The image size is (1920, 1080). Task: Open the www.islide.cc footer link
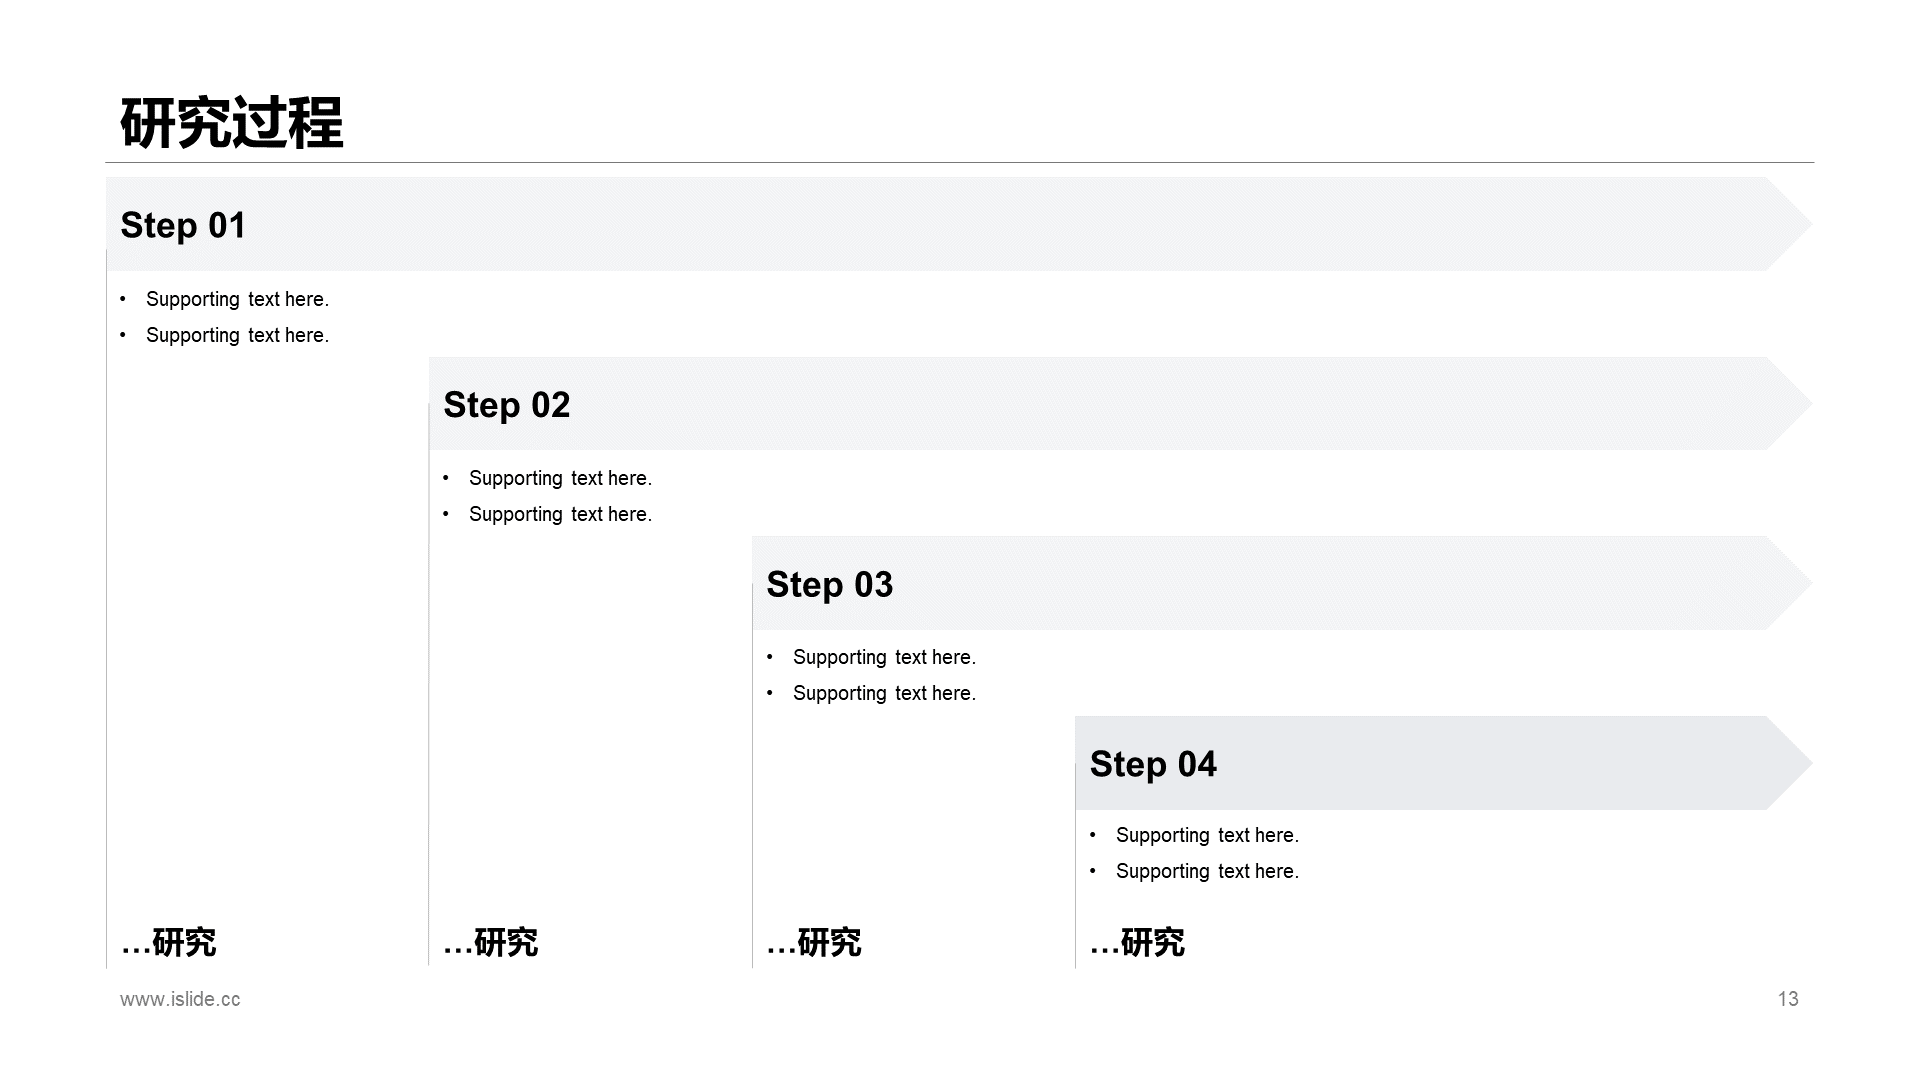(x=180, y=999)
